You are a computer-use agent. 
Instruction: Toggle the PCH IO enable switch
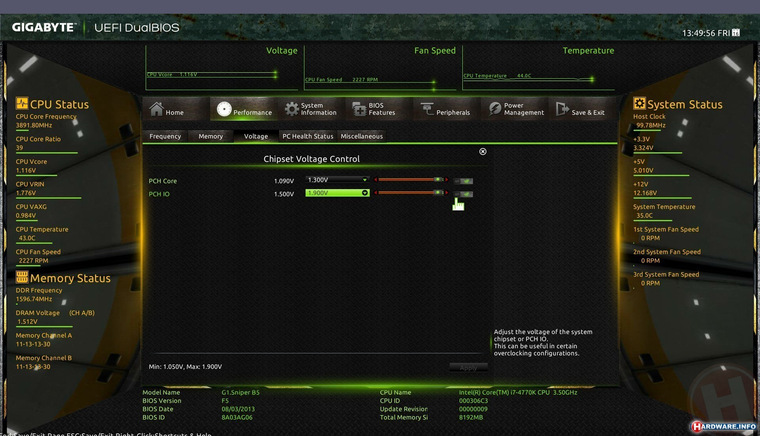tap(464, 194)
